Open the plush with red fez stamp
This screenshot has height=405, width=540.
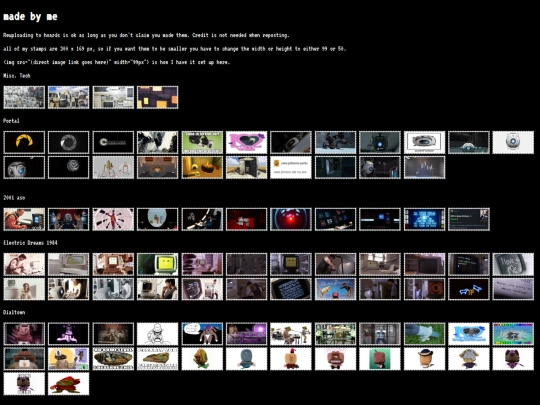[x=291, y=359]
